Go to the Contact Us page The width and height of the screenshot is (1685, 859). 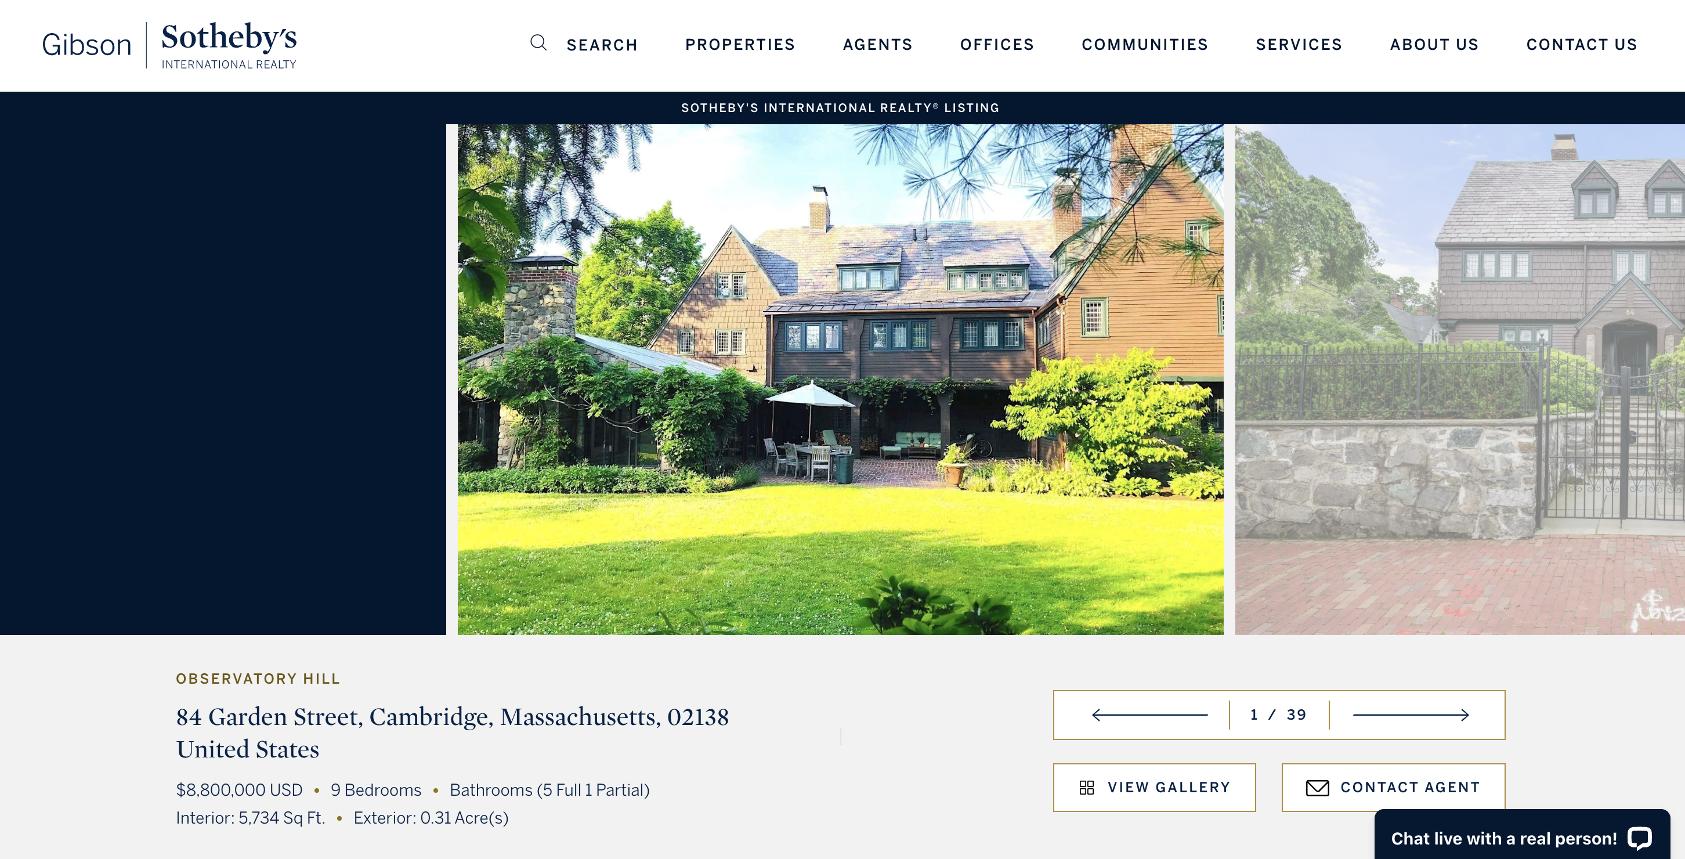click(x=1582, y=45)
